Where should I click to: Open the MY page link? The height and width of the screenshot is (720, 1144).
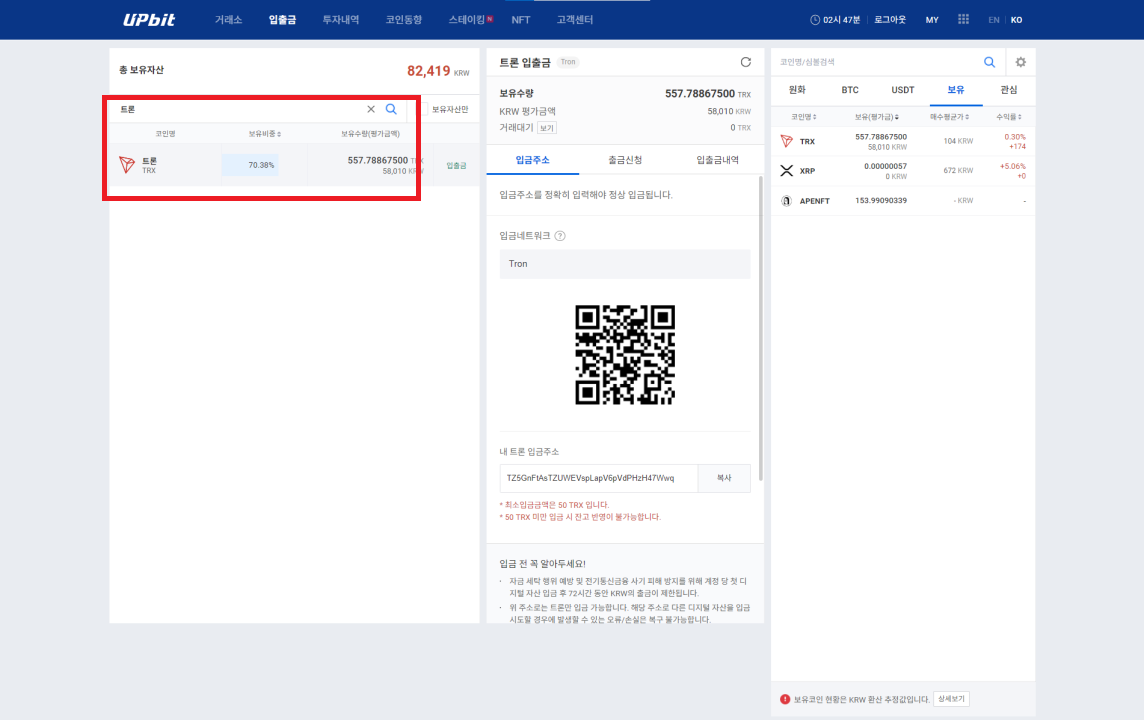click(932, 20)
